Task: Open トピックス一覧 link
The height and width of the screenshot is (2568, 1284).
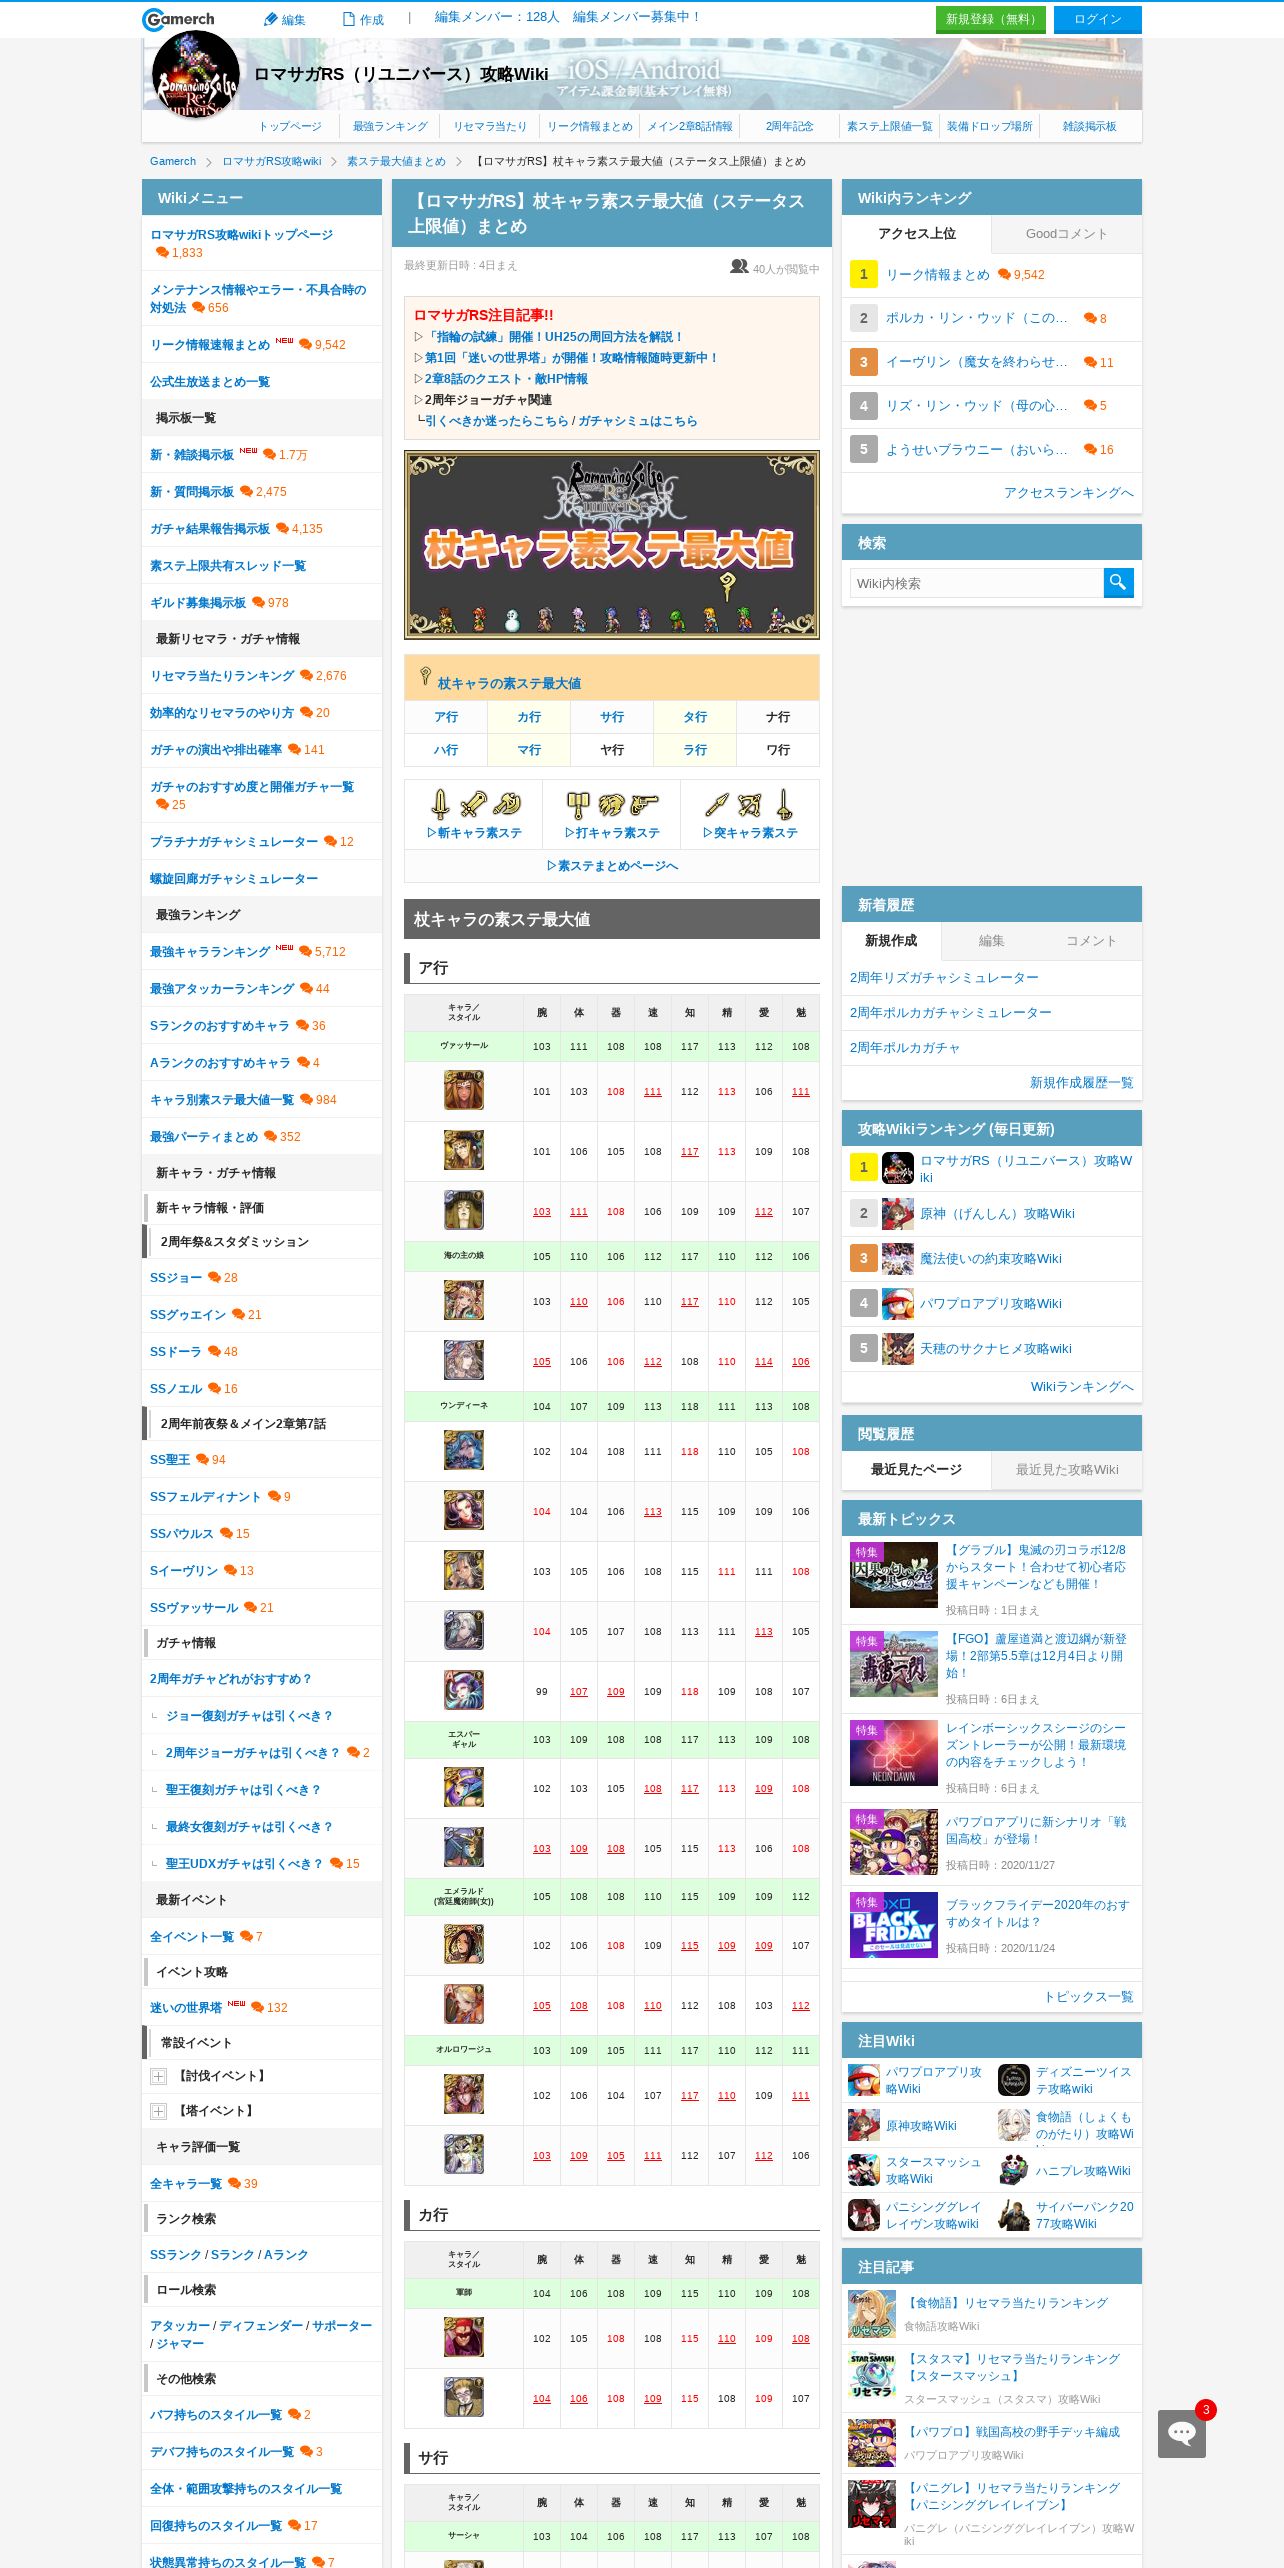Action: tap(1089, 1997)
